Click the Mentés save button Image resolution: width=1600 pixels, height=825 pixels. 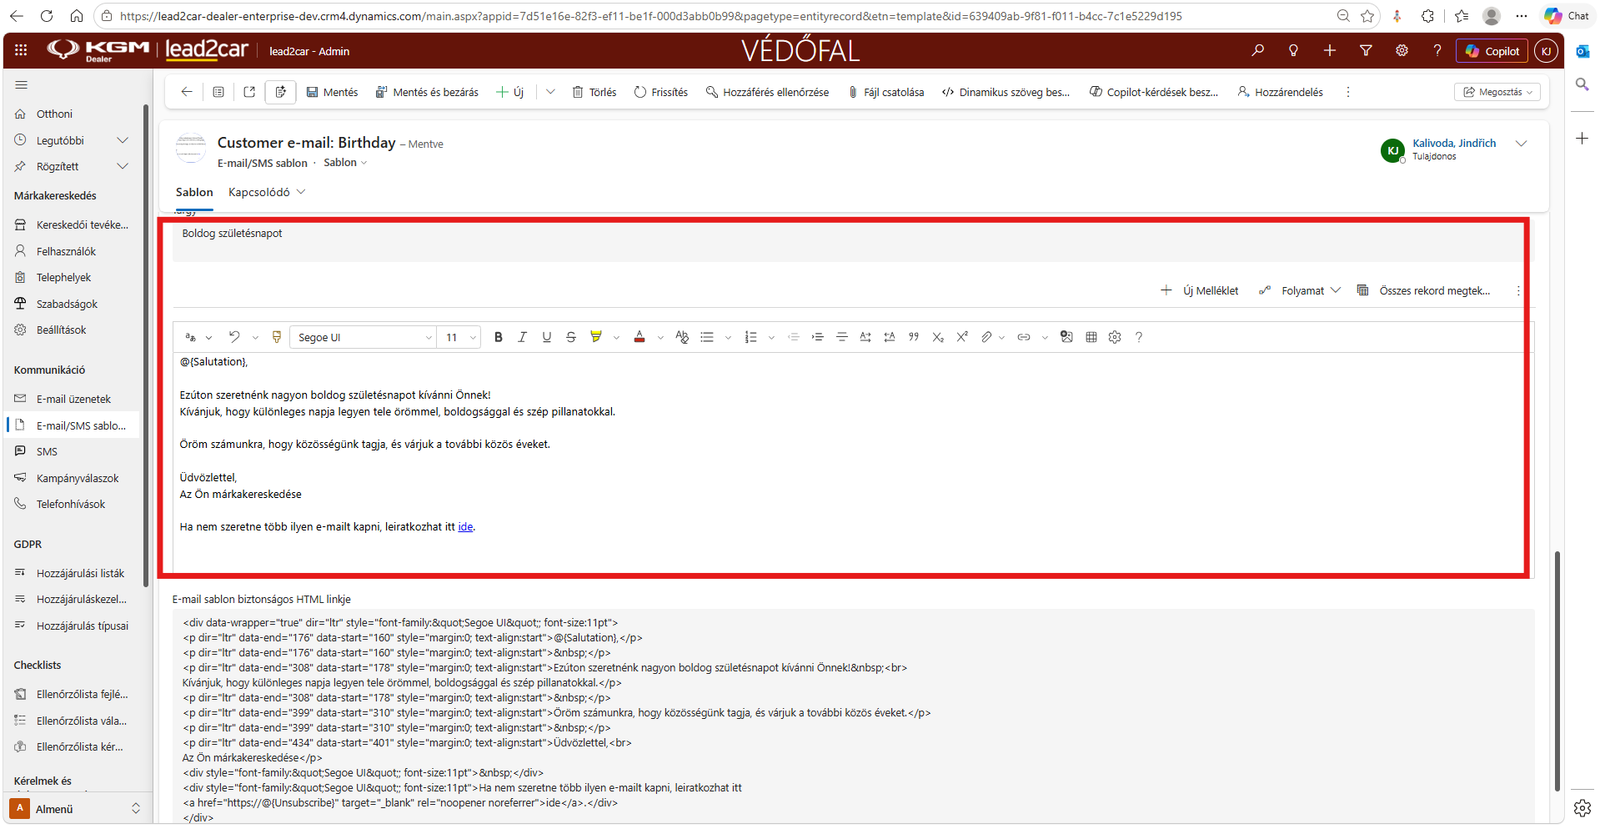[x=332, y=92]
